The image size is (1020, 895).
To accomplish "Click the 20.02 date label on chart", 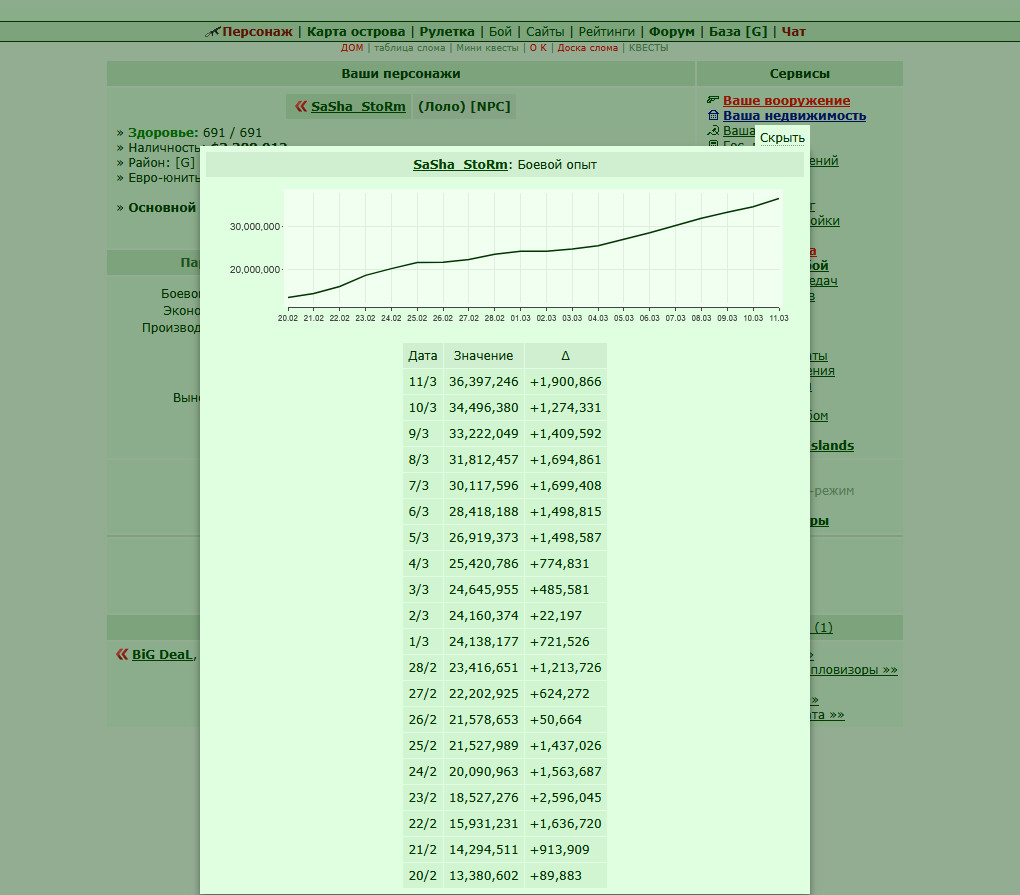I will [x=288, y=318].
